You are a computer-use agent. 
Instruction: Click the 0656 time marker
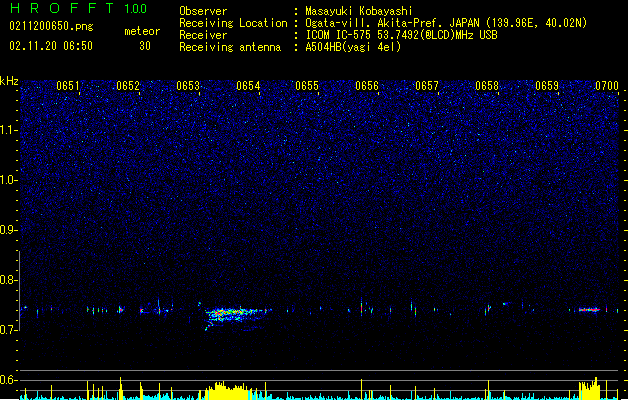[367, 86]
